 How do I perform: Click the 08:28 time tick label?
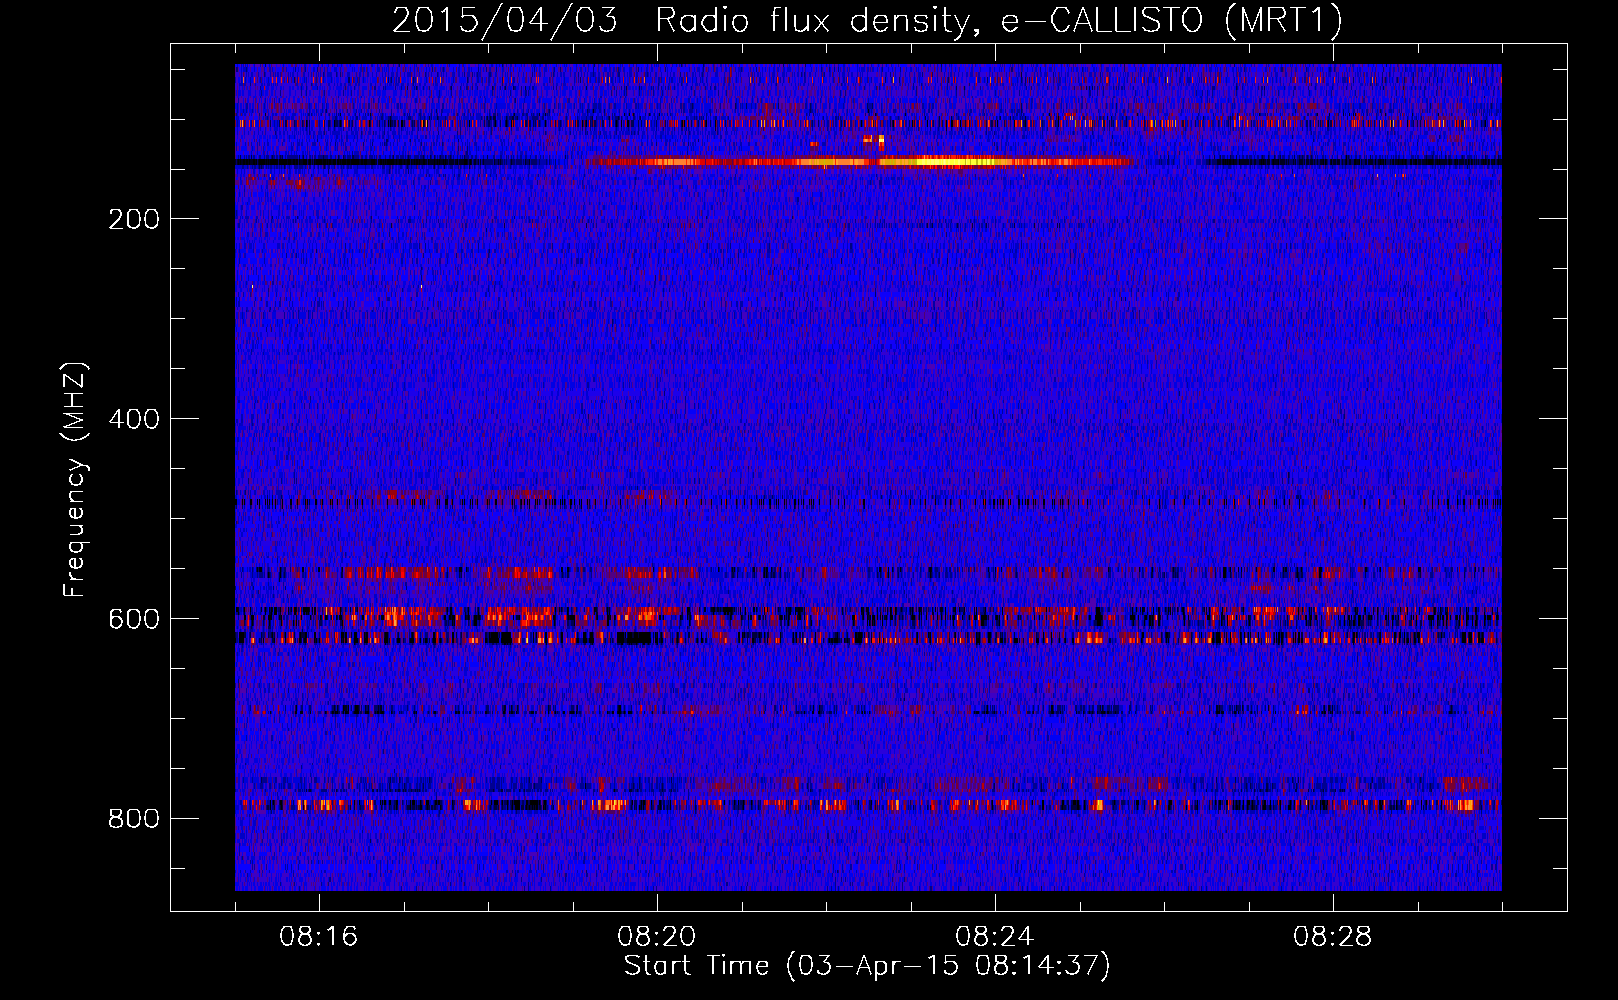tap(1333, 937)
